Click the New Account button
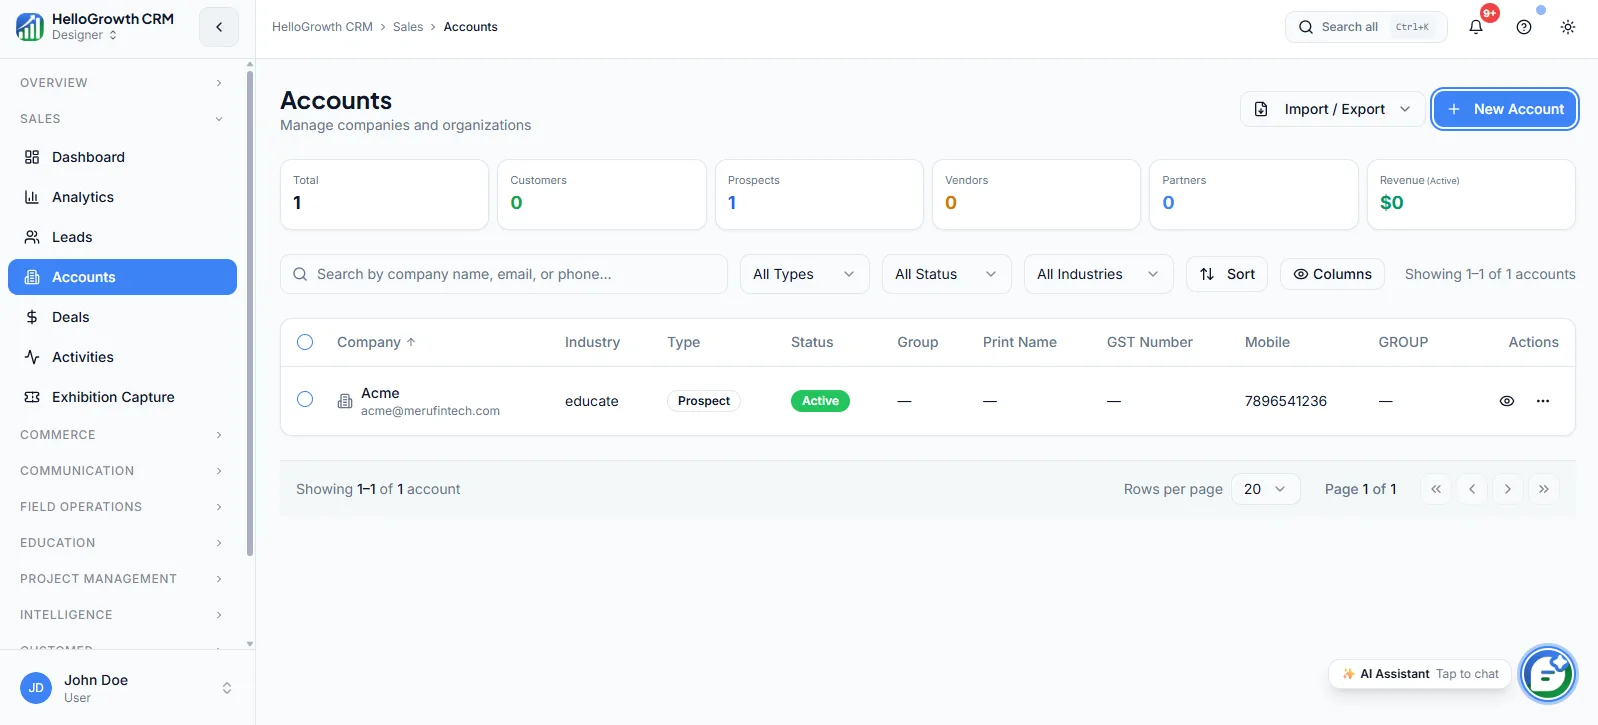Screen dimensions: 1598x725 point(1505,109)
